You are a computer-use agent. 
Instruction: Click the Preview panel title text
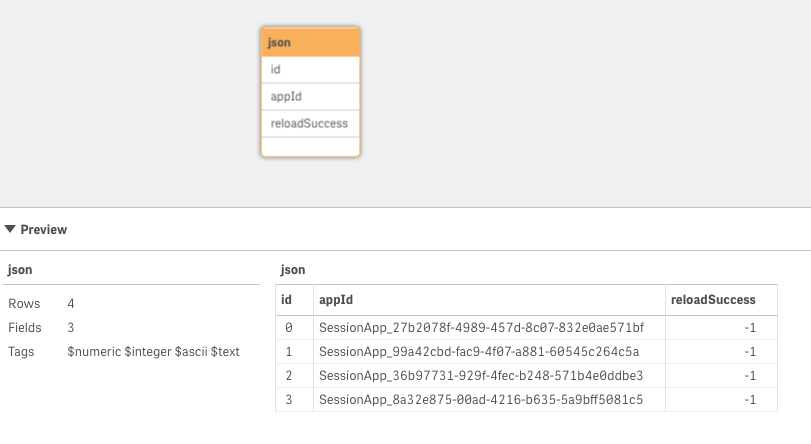[44, 230]
